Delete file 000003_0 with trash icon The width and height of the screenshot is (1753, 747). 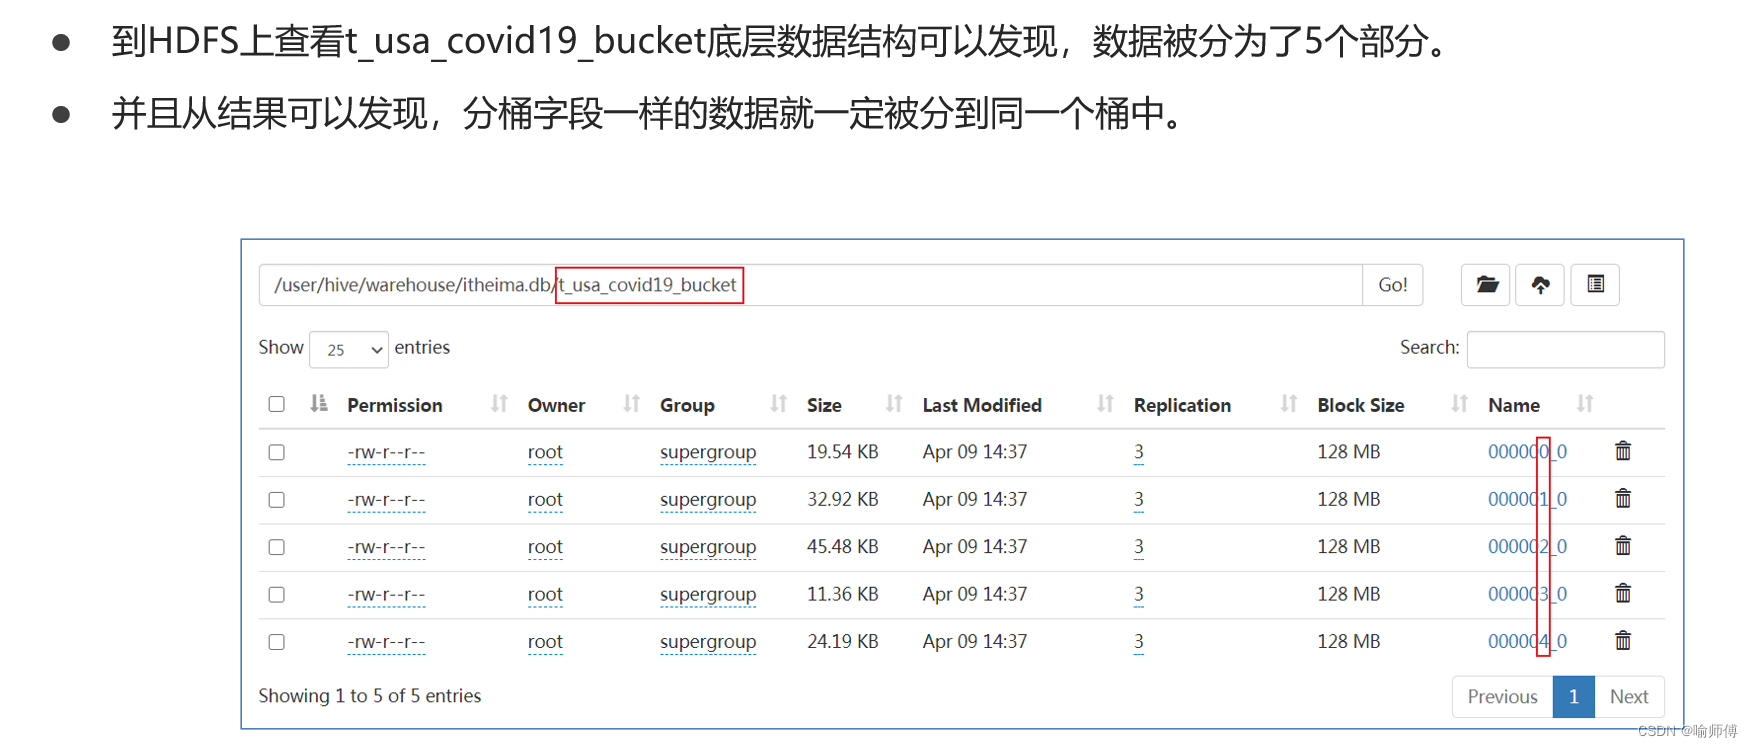(x=1623, y=593)
